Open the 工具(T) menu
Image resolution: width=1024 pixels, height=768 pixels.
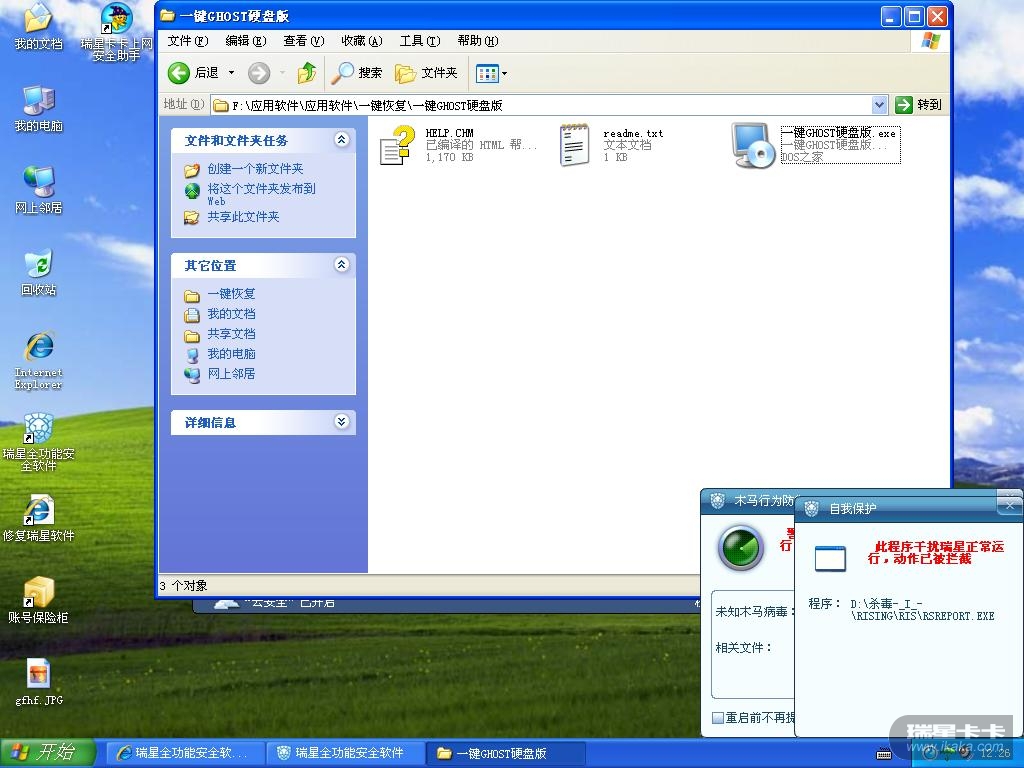(420, 41)
